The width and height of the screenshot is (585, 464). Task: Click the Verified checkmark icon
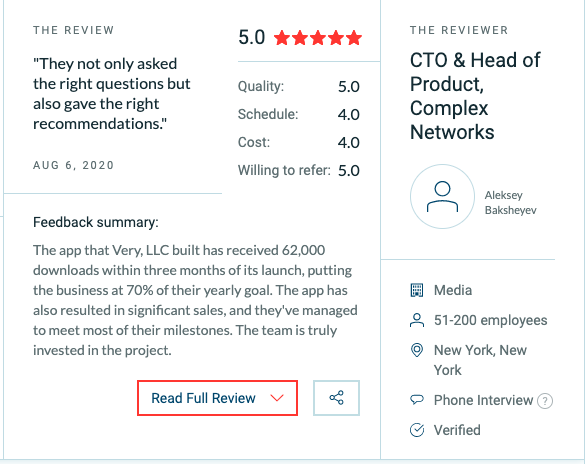(x=417, y=430)
